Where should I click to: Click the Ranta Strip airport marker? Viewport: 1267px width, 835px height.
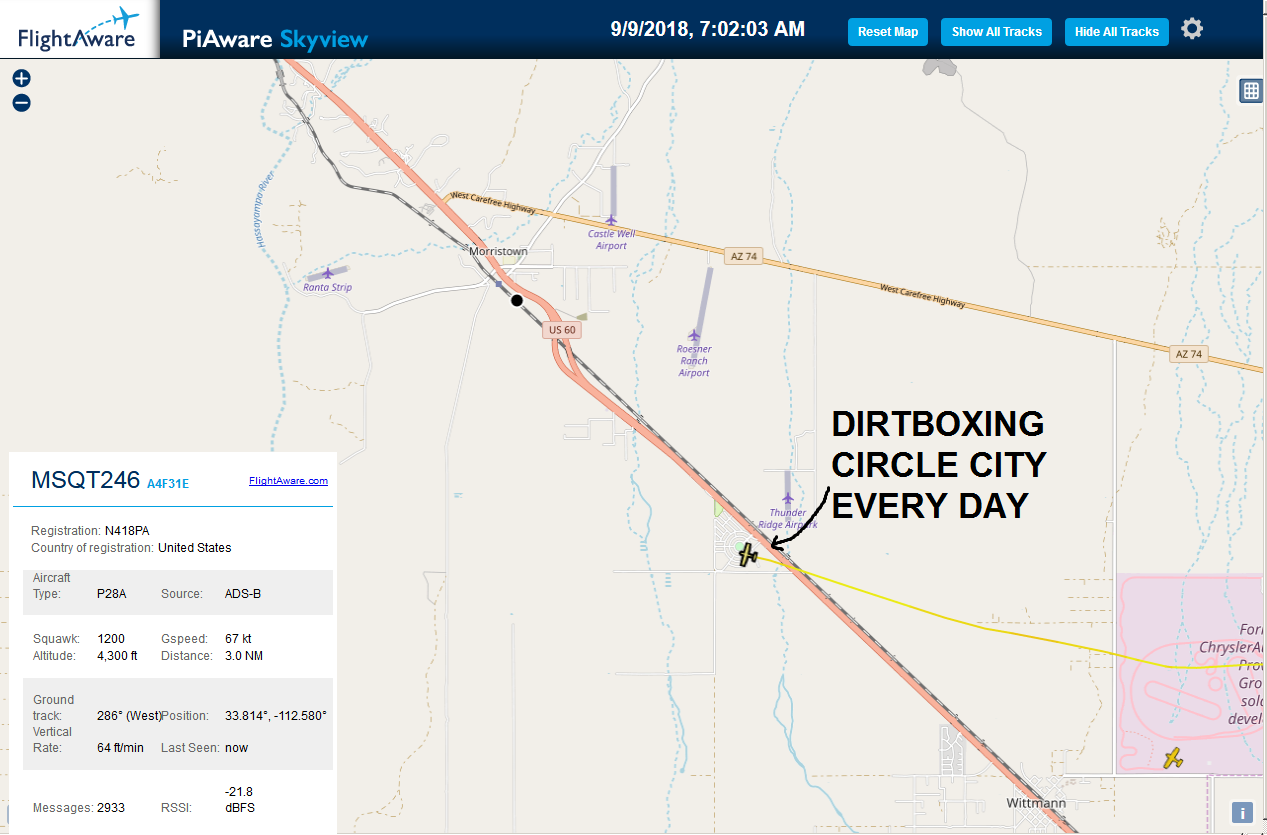coord(327,273)
